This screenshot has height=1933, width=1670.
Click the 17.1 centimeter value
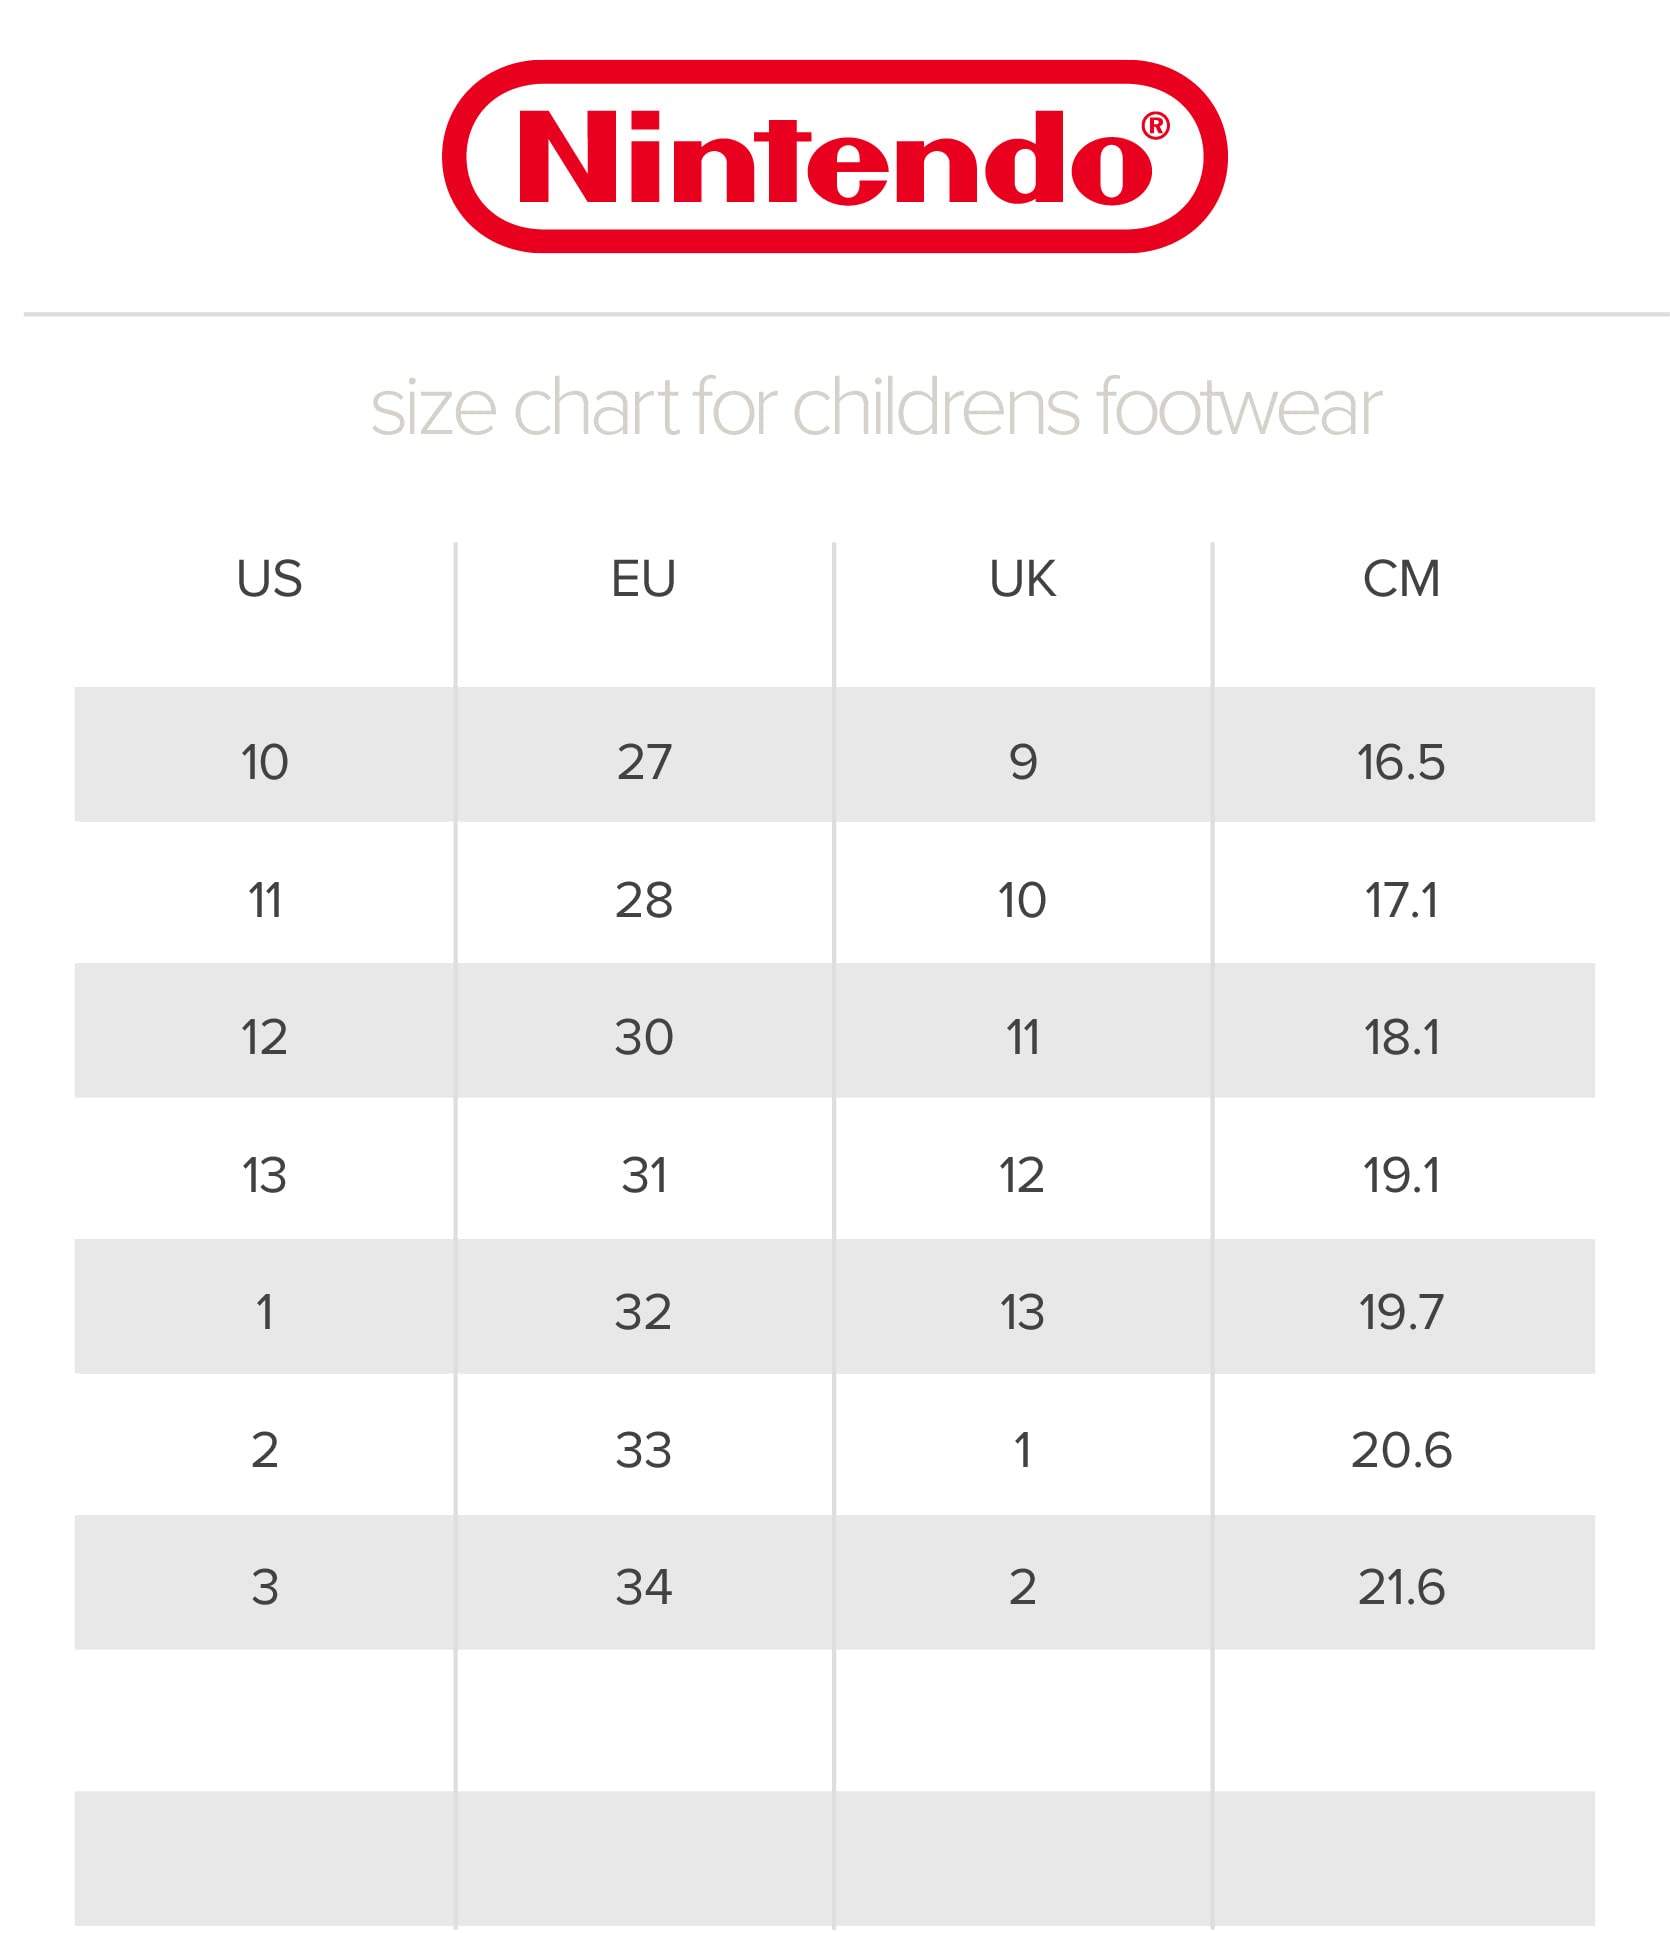(x=1401, y=900)
